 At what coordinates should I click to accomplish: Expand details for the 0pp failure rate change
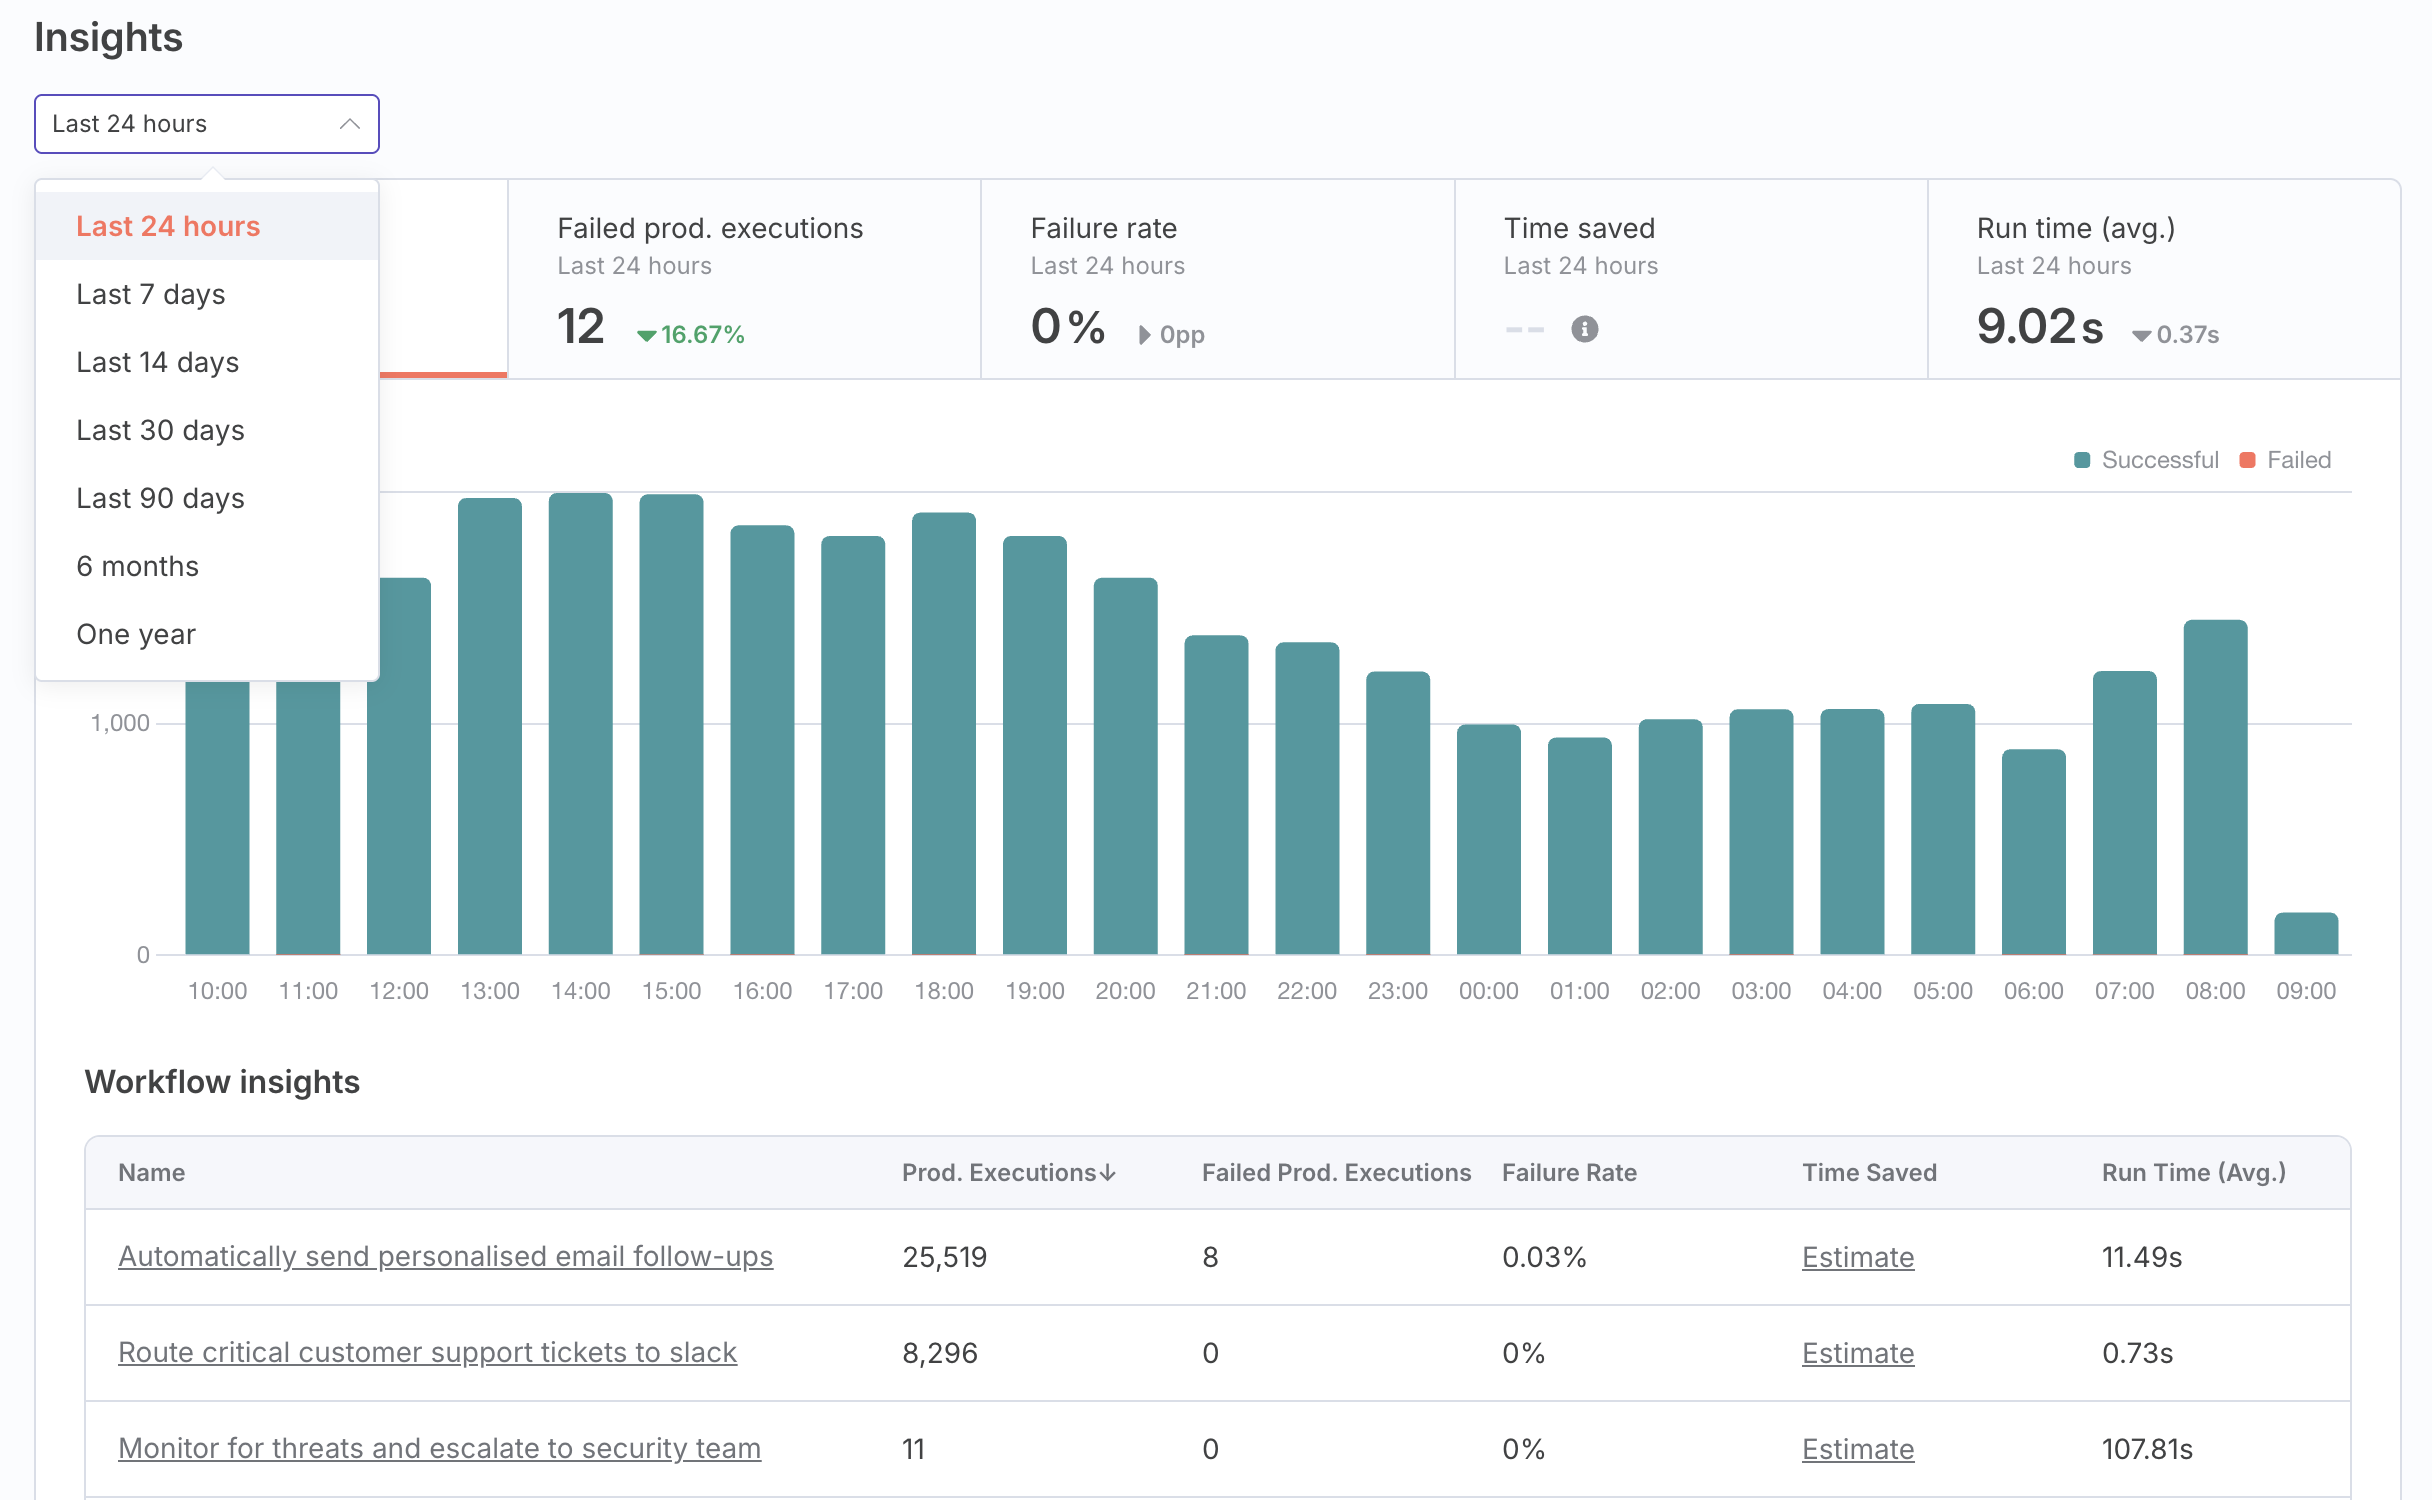tap(1143, 336)
